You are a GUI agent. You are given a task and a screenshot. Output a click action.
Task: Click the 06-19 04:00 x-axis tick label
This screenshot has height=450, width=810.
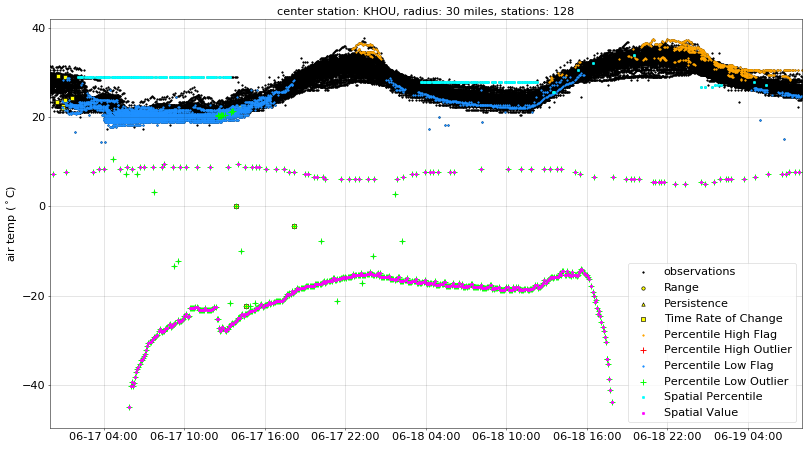pyautogui.click(x=743, y=437)
